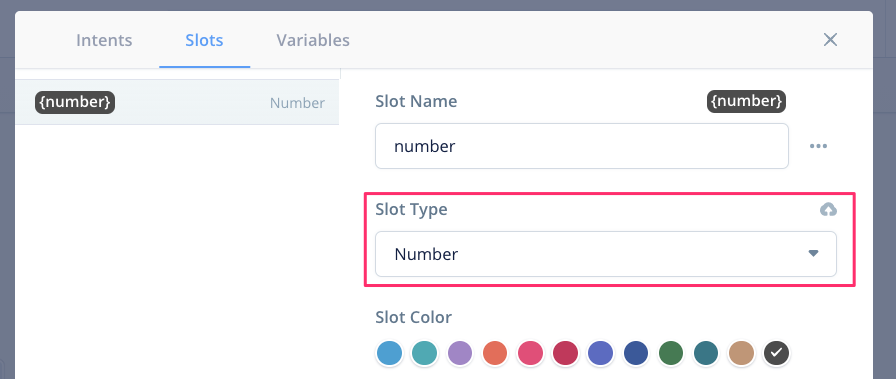Open the Slot Type dropdown showing Number
896x379 pixels.
606,254
